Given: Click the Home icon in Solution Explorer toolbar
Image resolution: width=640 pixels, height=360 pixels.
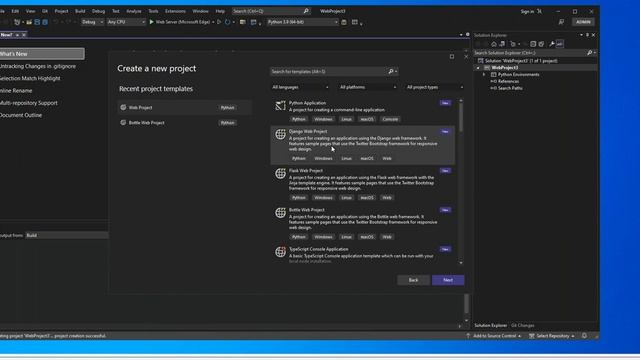Looking at the screenshot, I should (x=494, y=44).
